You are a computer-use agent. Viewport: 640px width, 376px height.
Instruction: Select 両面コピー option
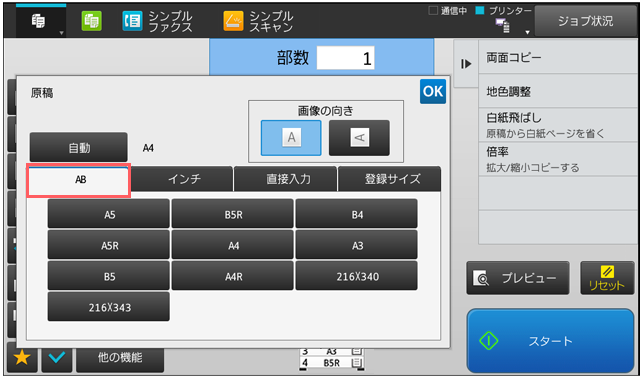(x=558, y=58)
